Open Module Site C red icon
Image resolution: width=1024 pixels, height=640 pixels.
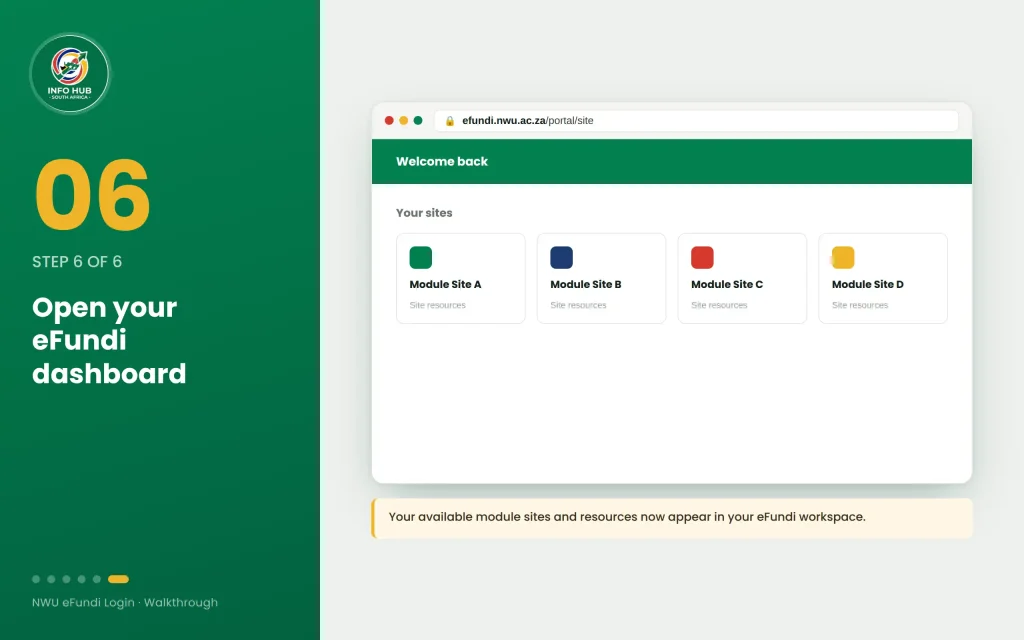click(702, 257)
